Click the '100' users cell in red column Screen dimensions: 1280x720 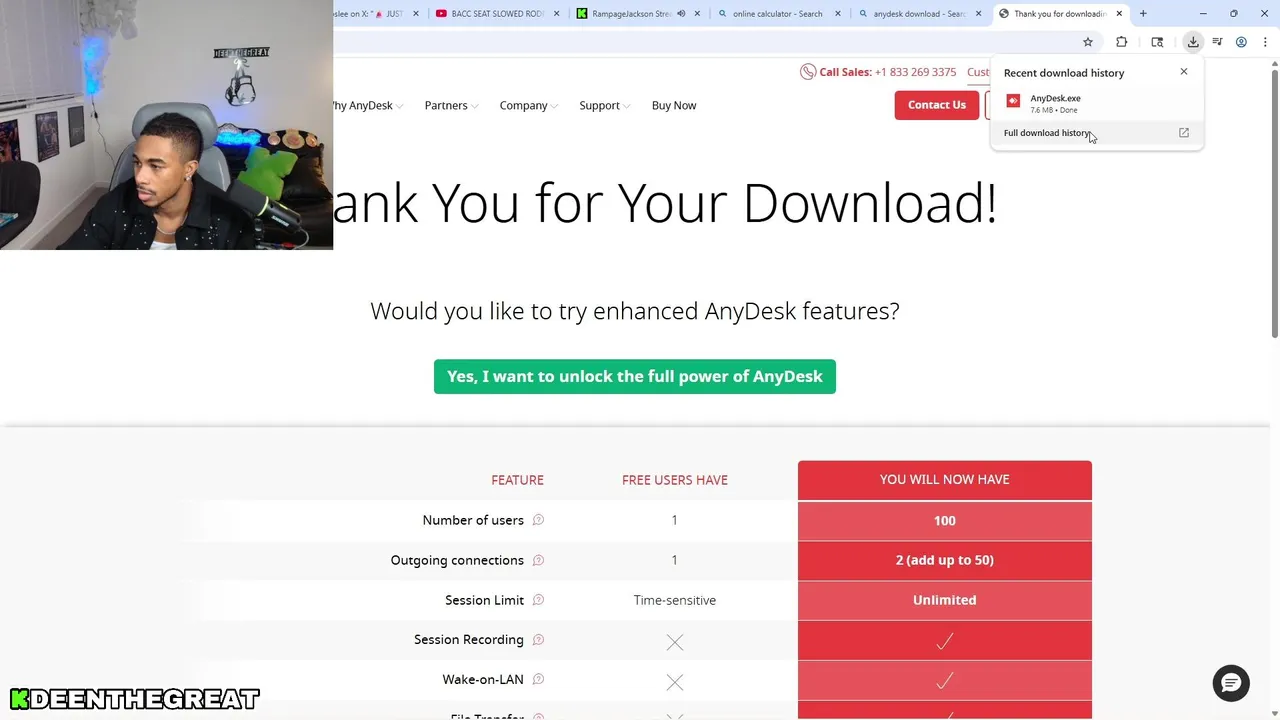945,520
